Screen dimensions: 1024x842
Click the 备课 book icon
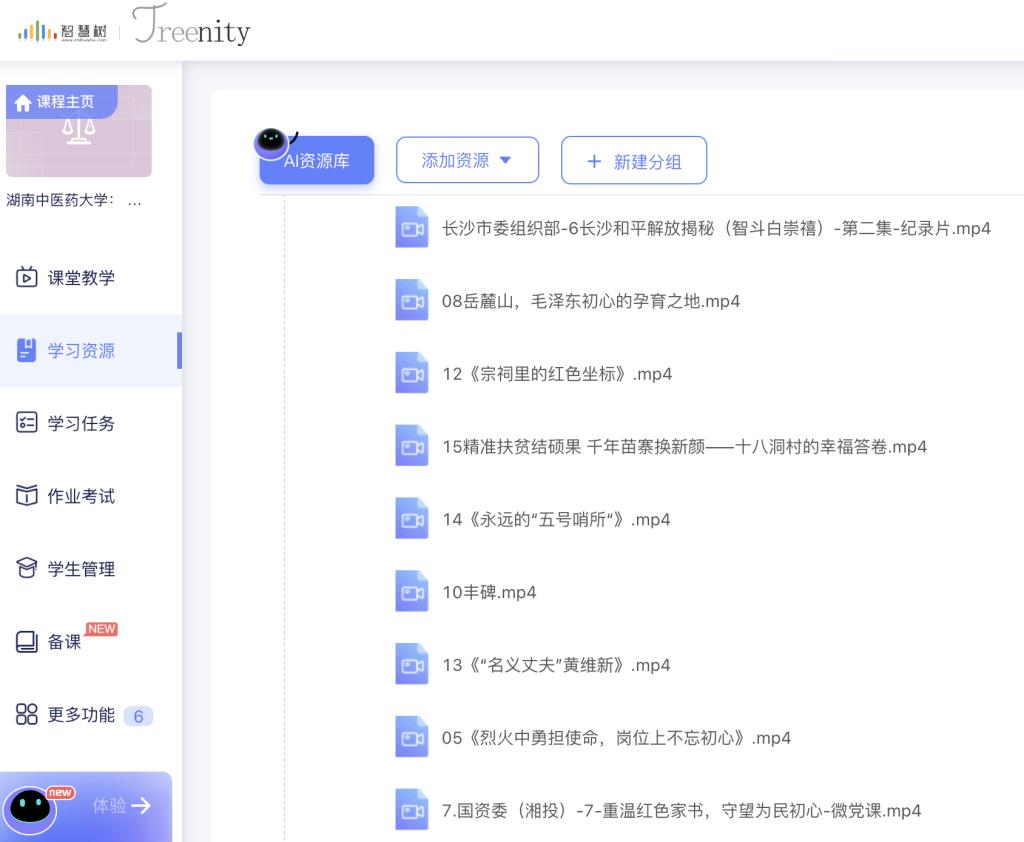point(27,642)
